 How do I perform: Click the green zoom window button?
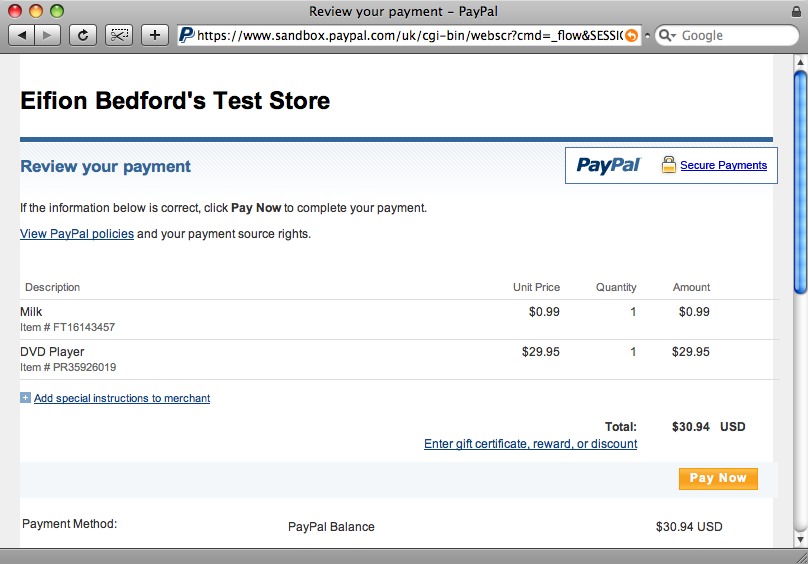pos(57,11)
